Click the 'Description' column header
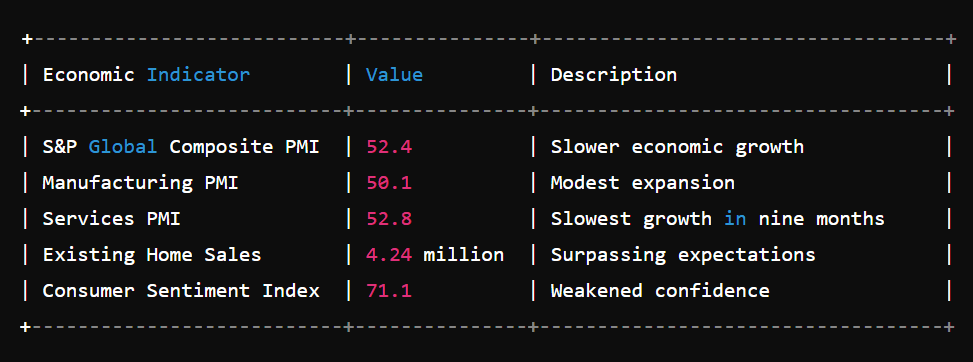This screenshot has width=973, height=362. (x=614, y=76)
